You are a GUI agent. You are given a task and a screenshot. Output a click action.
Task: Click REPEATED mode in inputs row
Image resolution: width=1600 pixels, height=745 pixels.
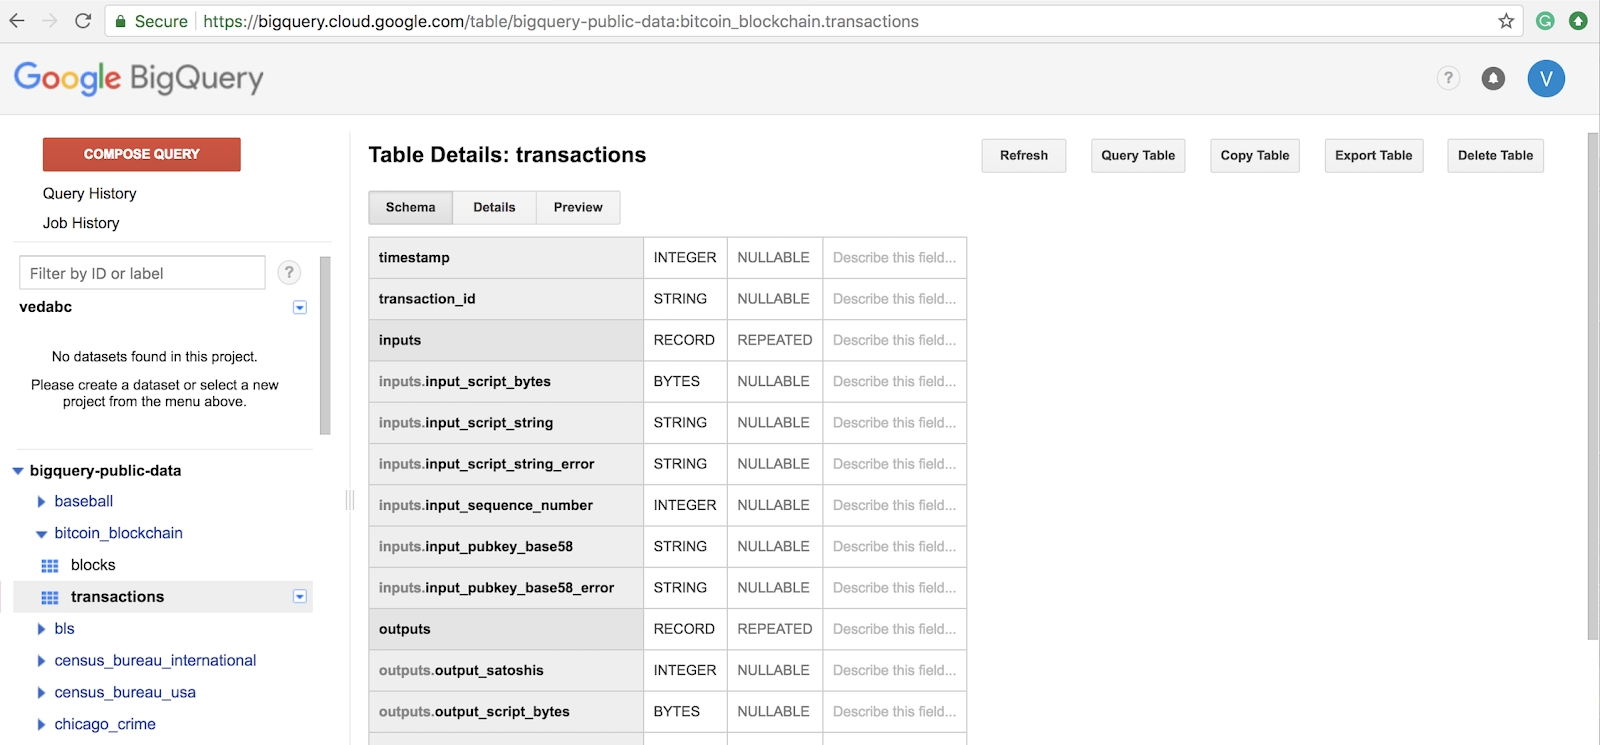coord(775,340)
